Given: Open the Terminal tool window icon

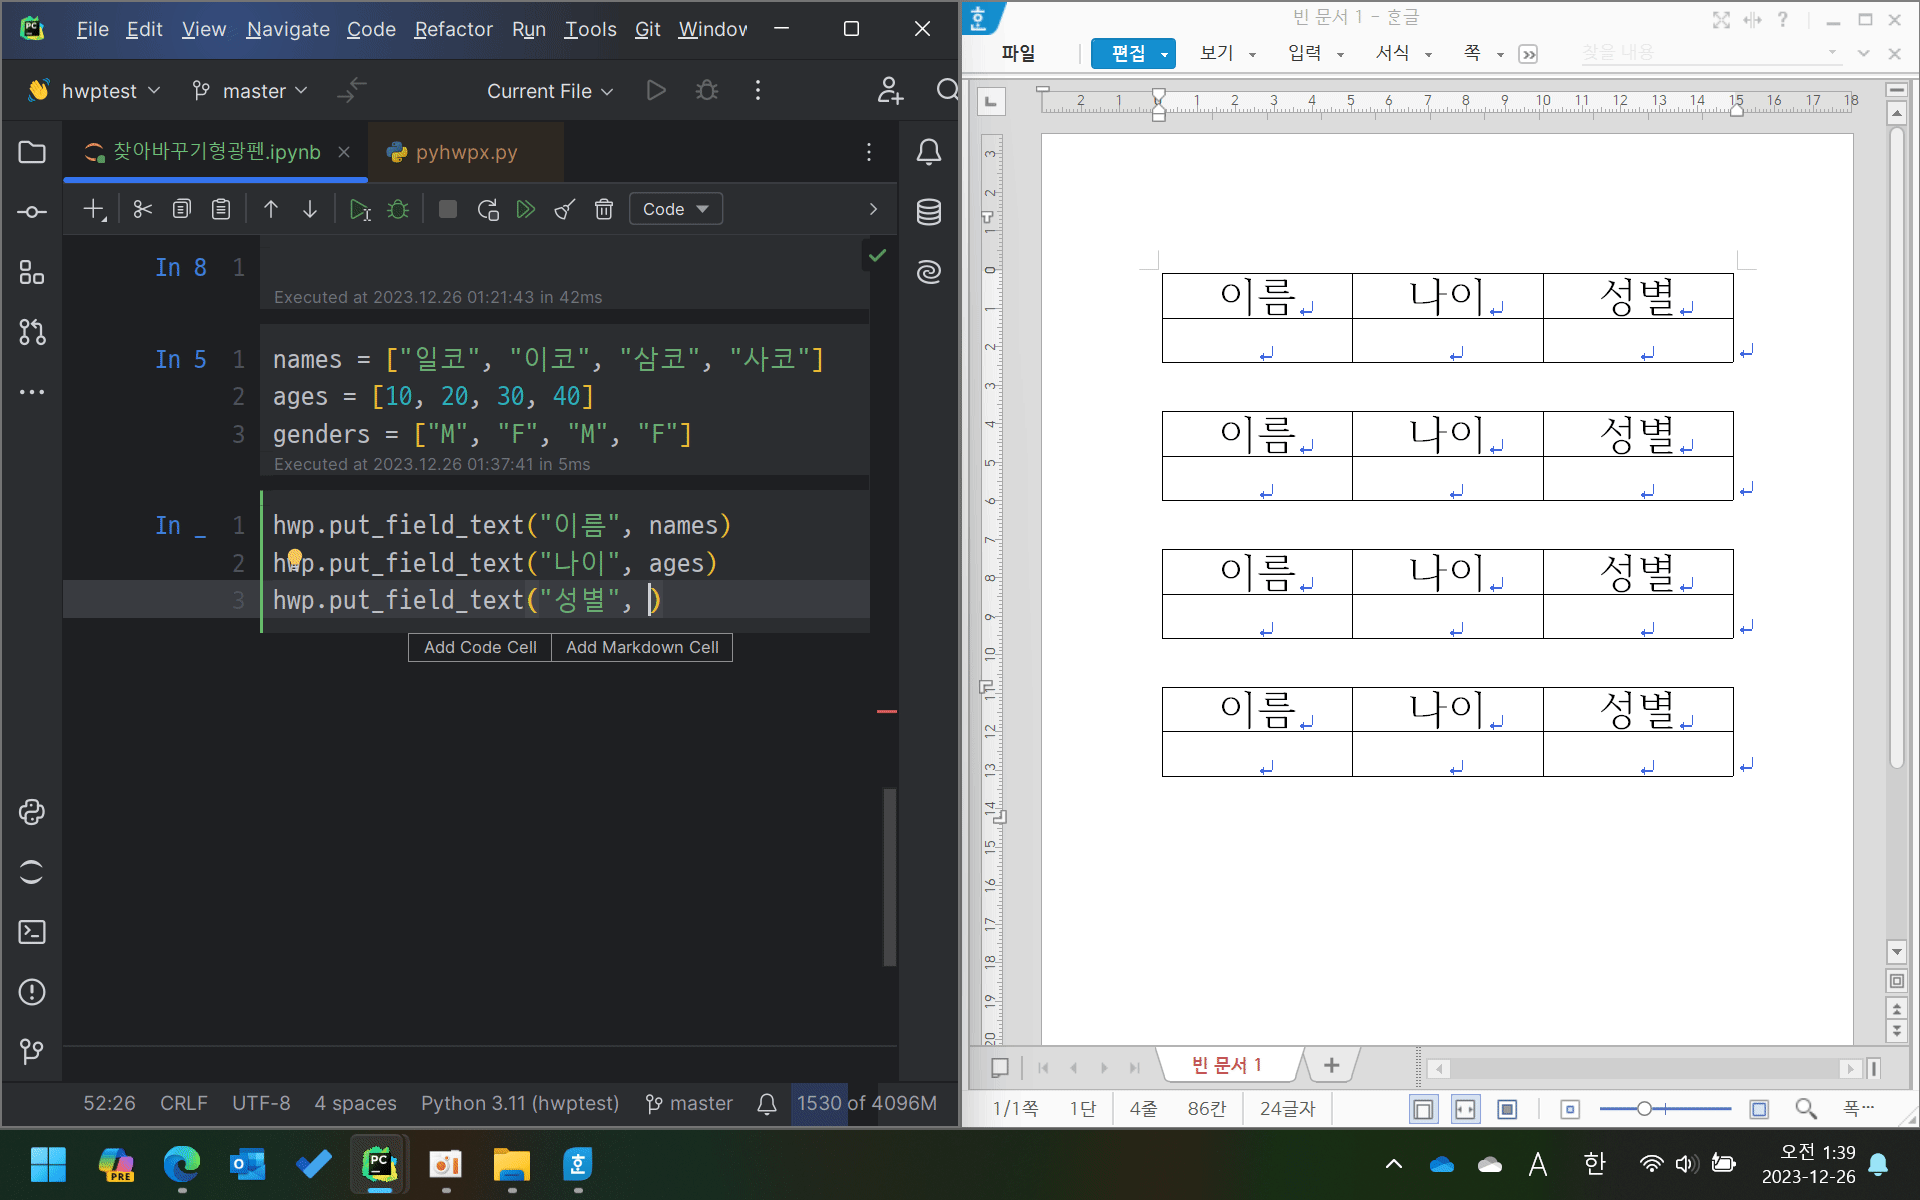Looking at the screenshot, I should 32,932.
